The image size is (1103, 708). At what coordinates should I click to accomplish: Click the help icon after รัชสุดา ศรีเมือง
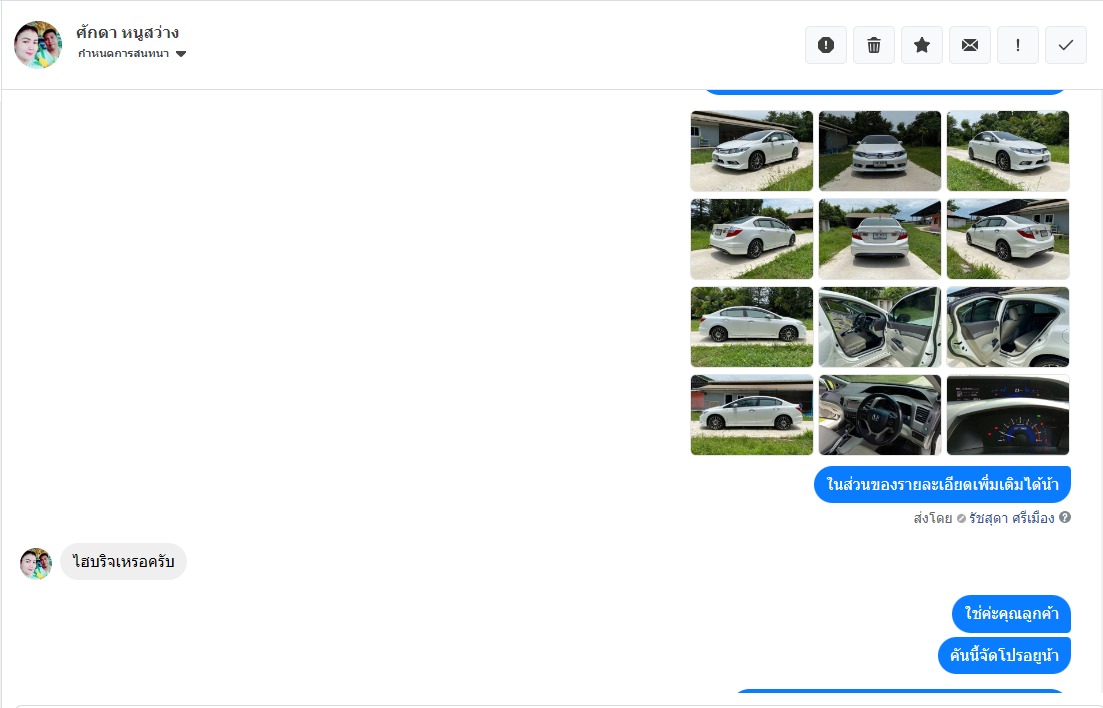(1065, 517)
